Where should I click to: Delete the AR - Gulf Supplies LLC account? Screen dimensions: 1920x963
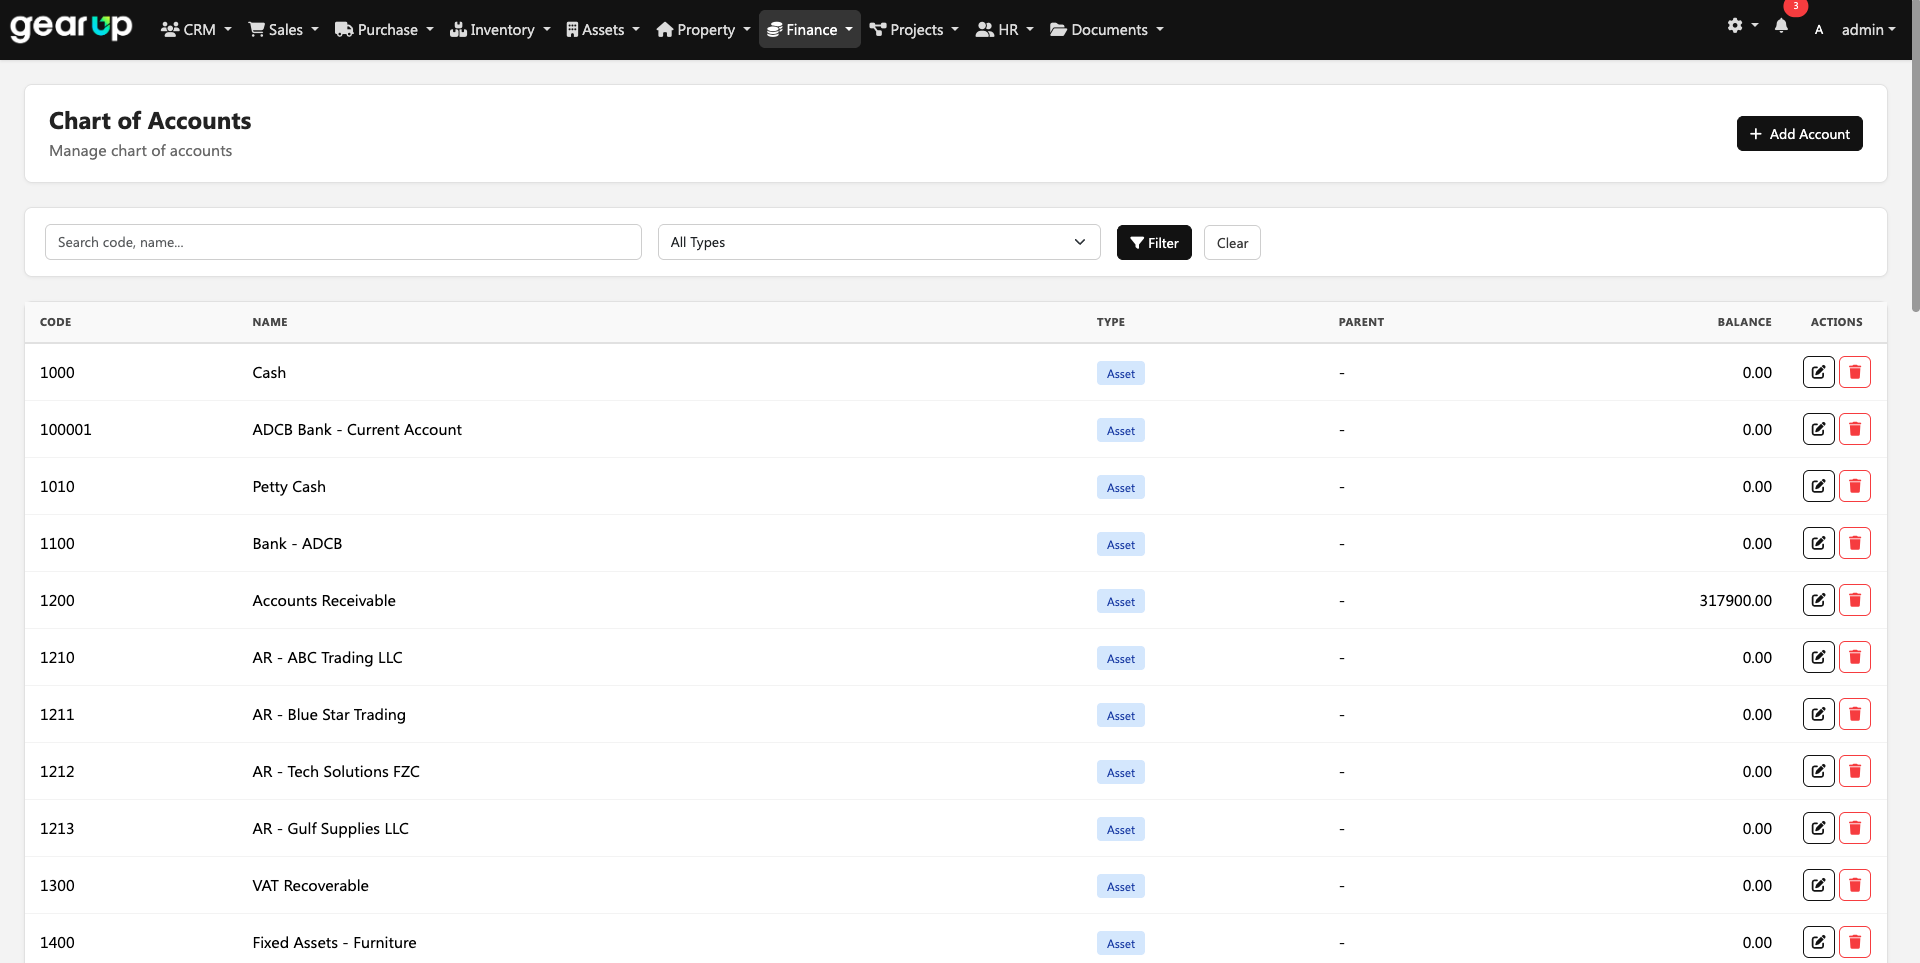pos(1855,828)
